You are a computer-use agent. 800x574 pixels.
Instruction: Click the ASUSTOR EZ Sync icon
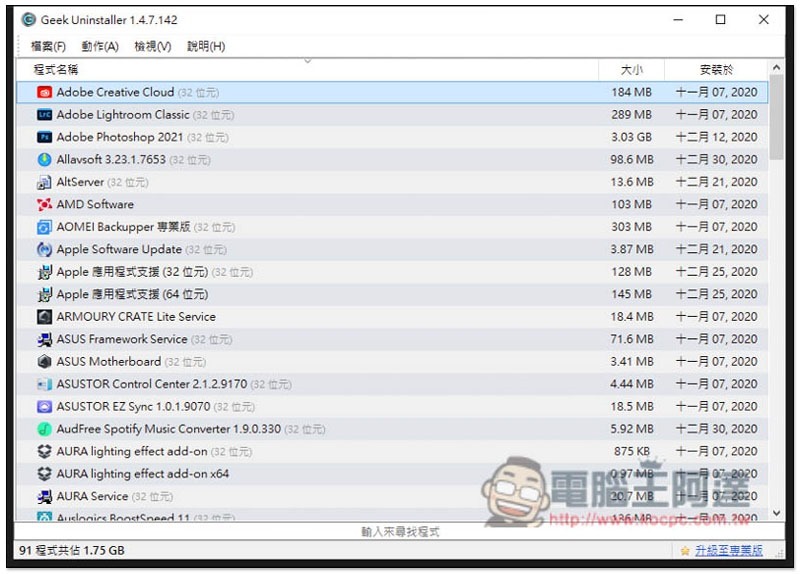click(44, 407)
